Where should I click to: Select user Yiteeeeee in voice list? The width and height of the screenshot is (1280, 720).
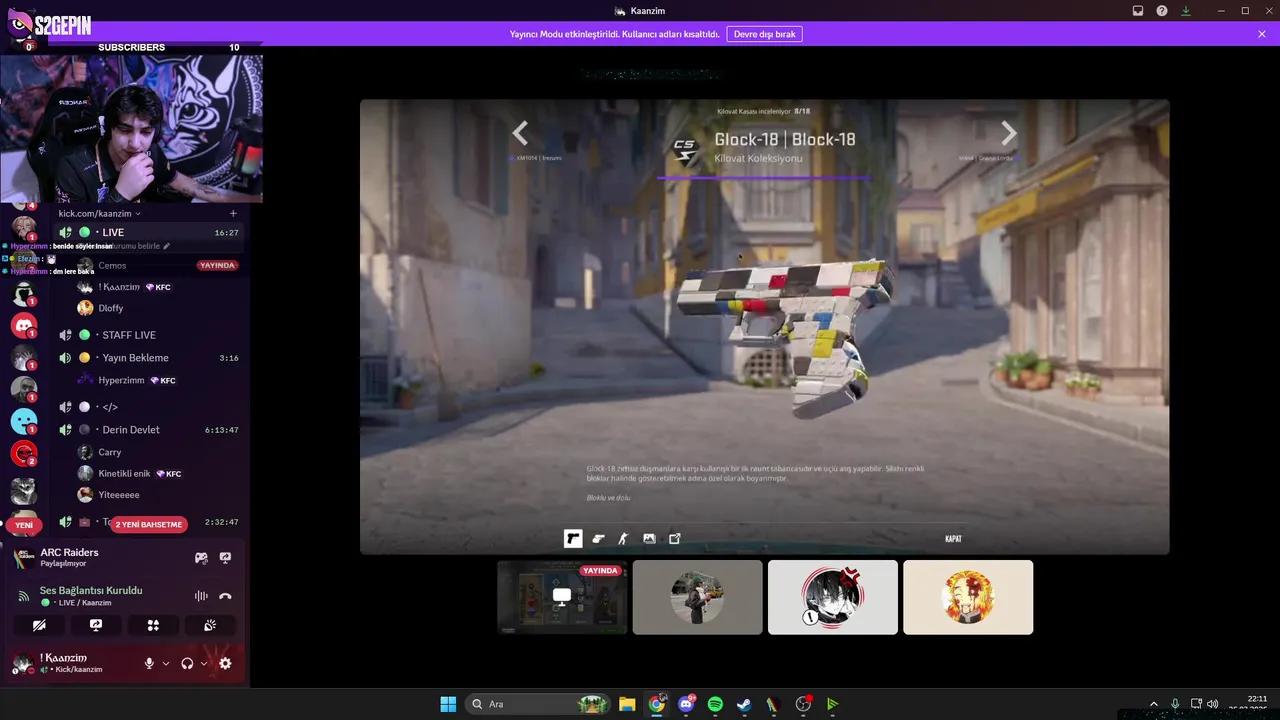pyautogui.click(x=158, y=495)
